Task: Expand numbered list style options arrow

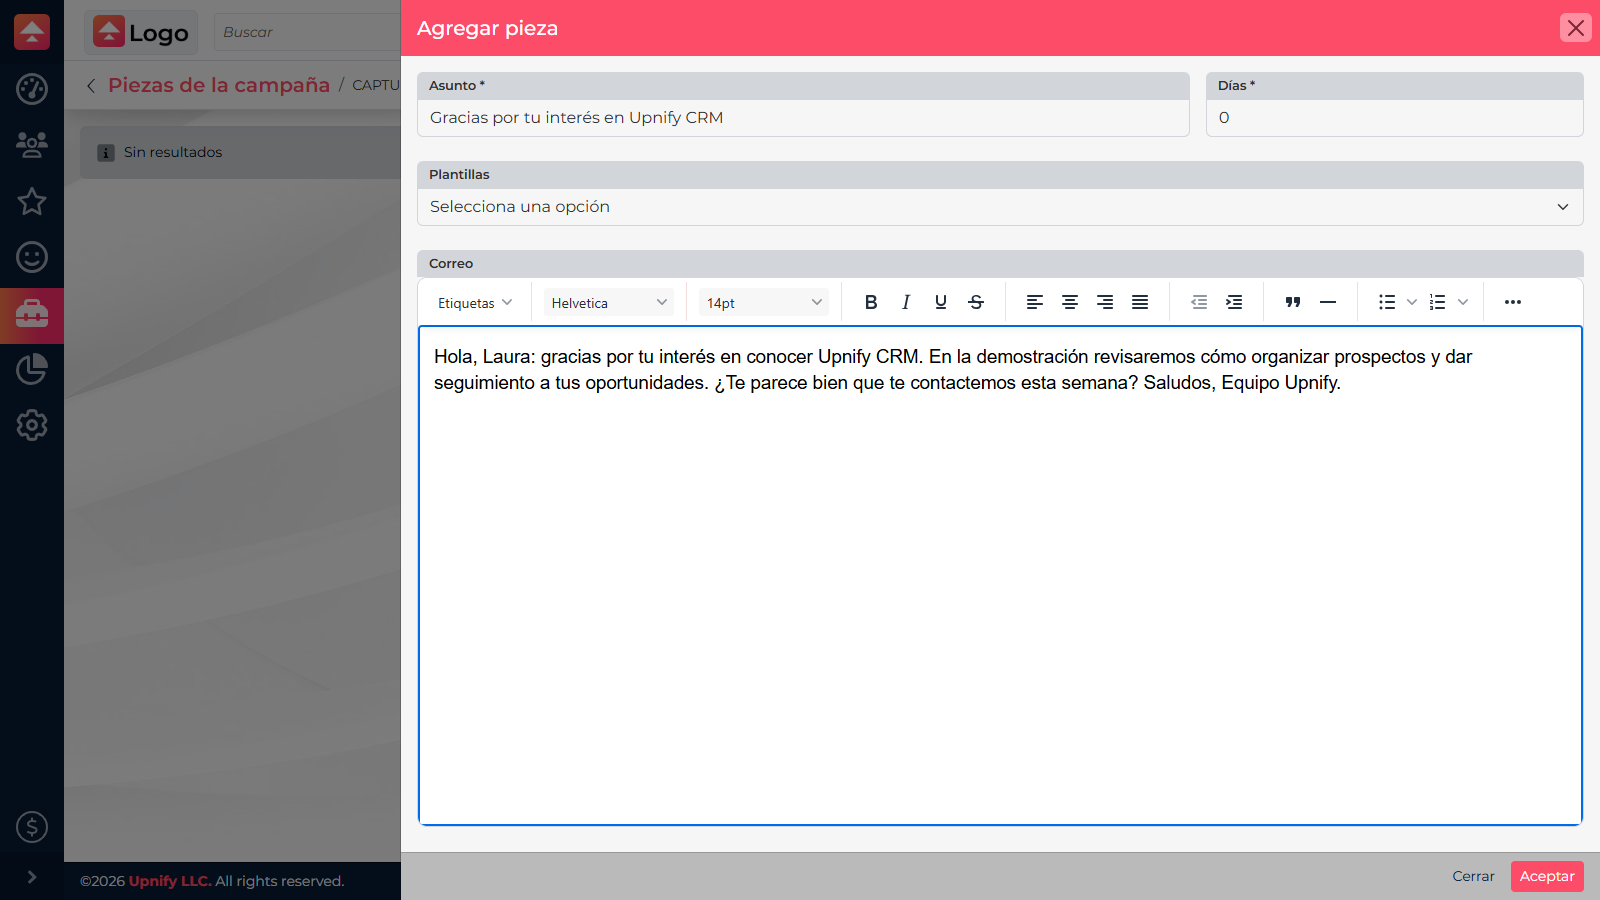Action: click(1462, 302)
